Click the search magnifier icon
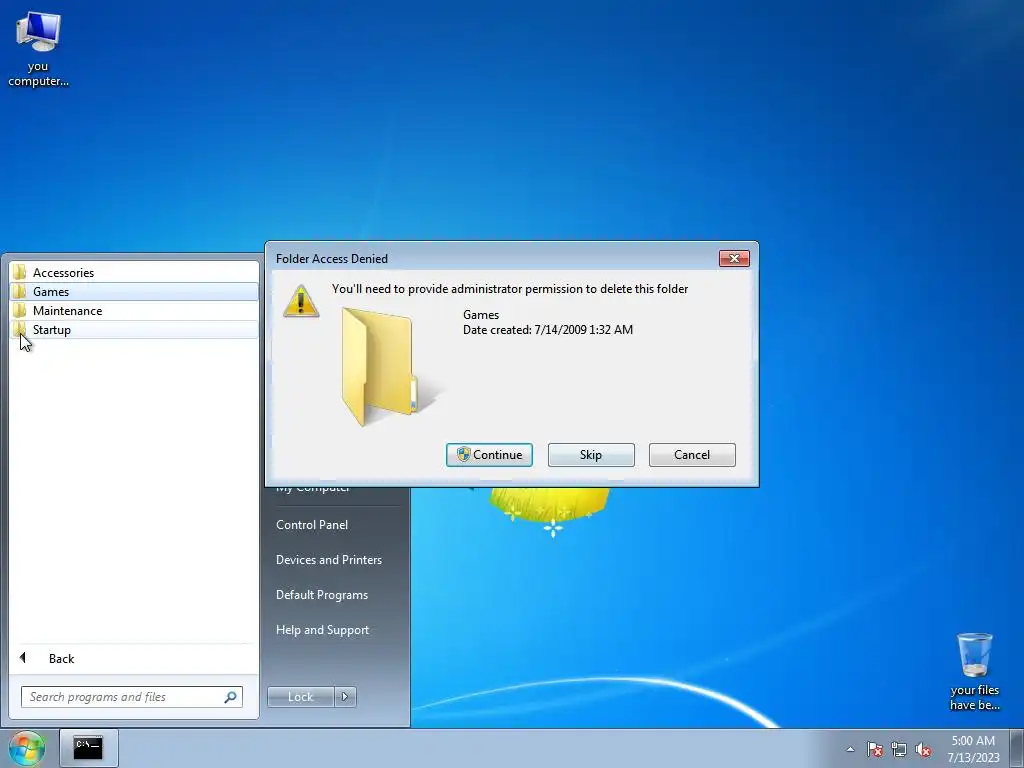Image resolution: width=1024 pixels, height=768 pixels. click(x=231, y=697)
